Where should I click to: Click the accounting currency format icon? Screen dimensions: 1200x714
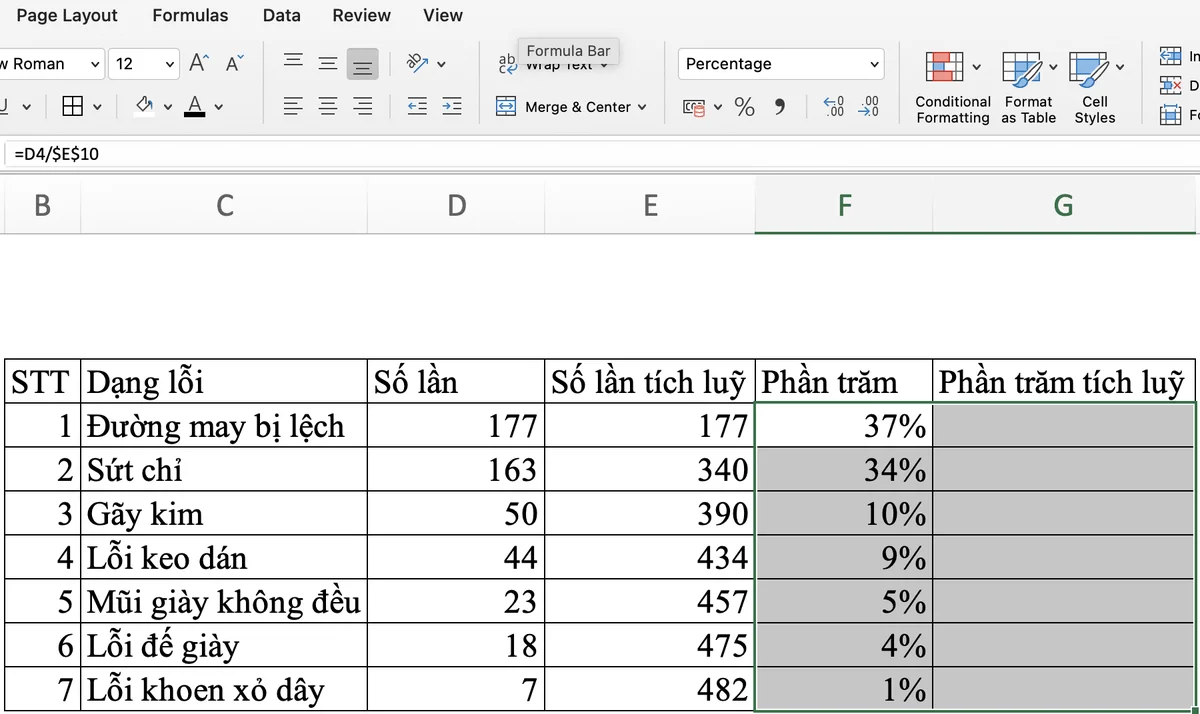click(x=692, y=107)
